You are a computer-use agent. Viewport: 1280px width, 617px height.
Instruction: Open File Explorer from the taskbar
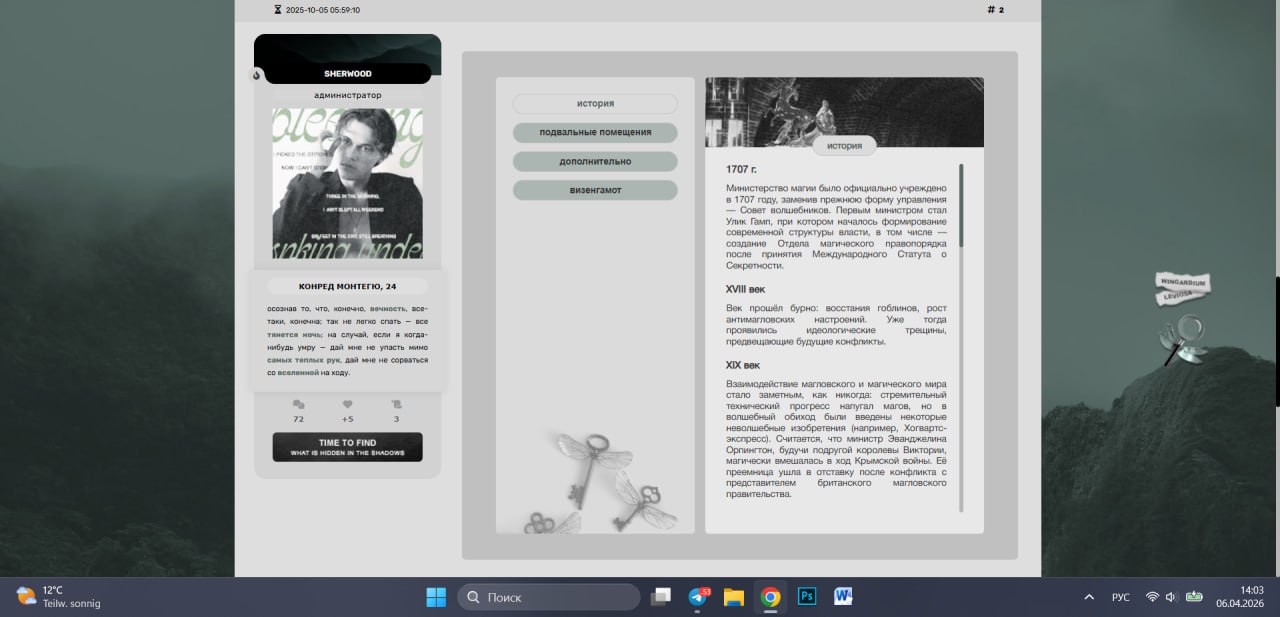(x=734, y=597)
